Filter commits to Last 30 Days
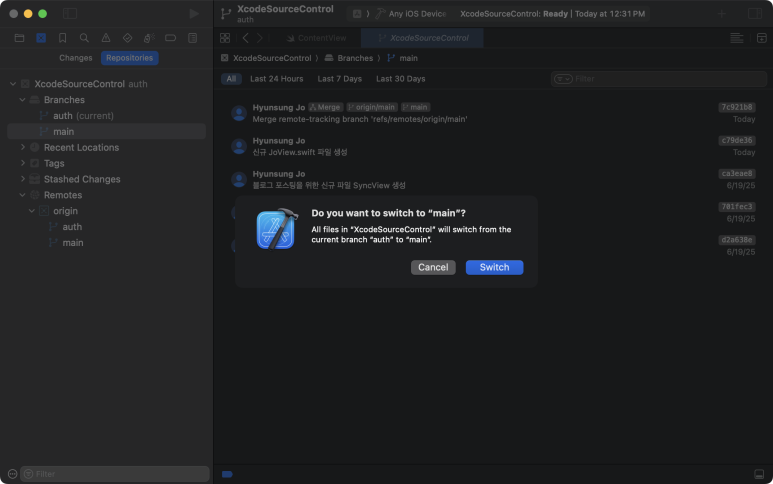The image size is (773, 484). pos(400,79)
